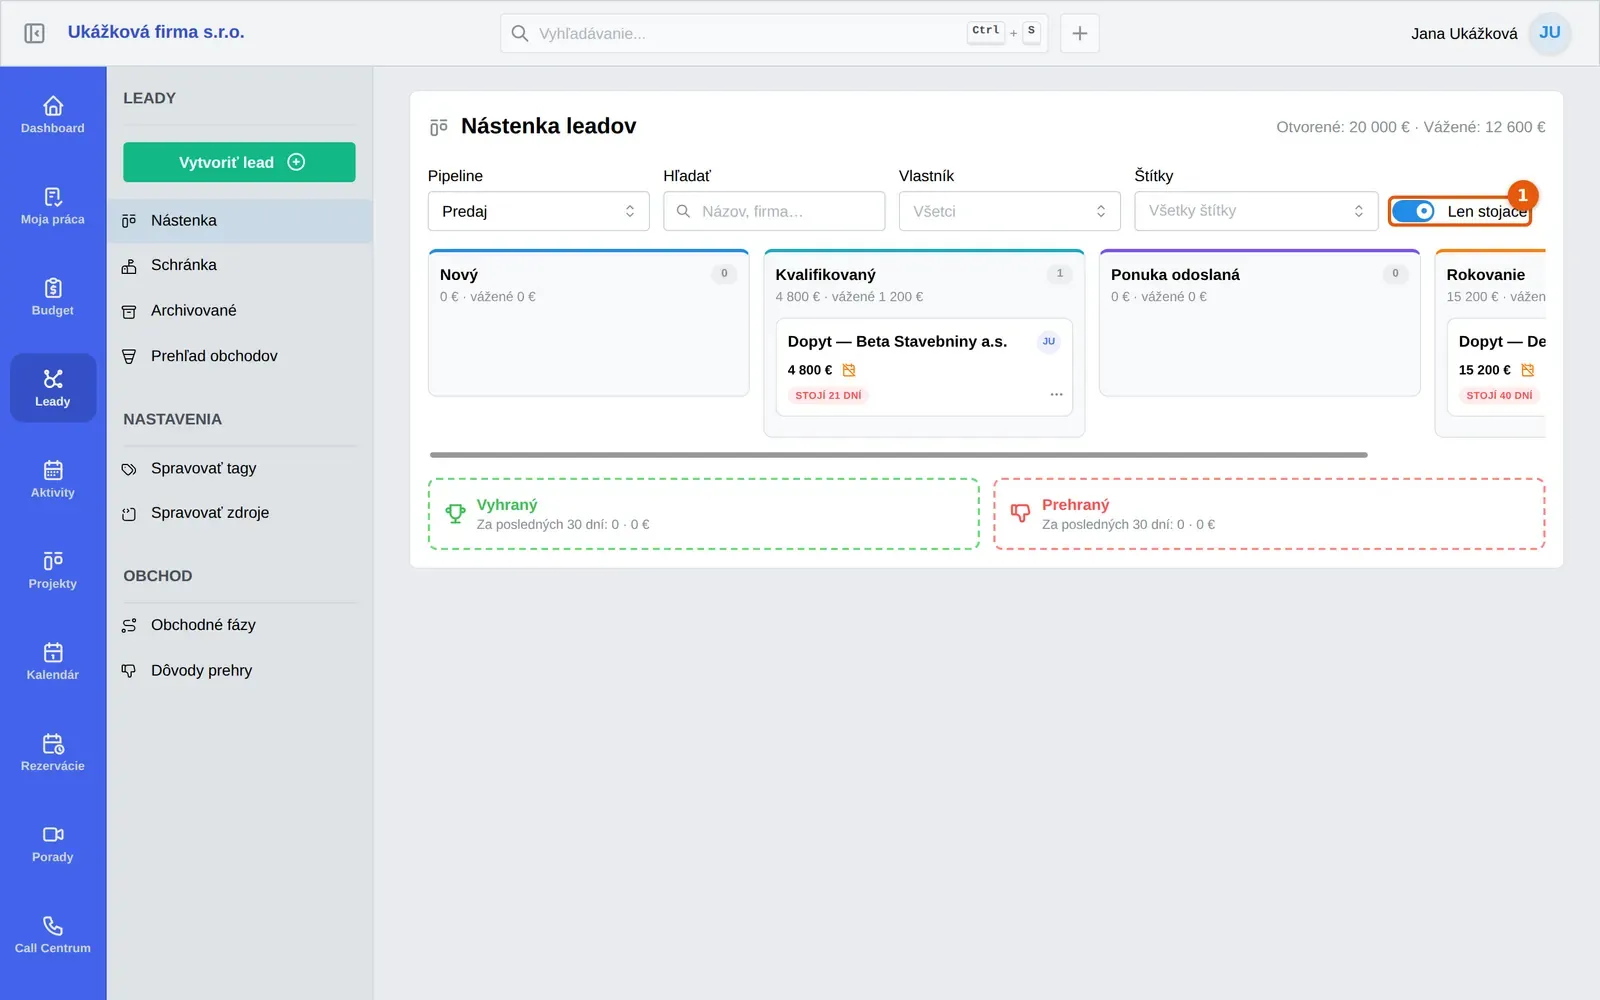Viewport: 1600px width, 1000px height.
Task: Click the Názov, firma search field
Action: pos(774,211)
